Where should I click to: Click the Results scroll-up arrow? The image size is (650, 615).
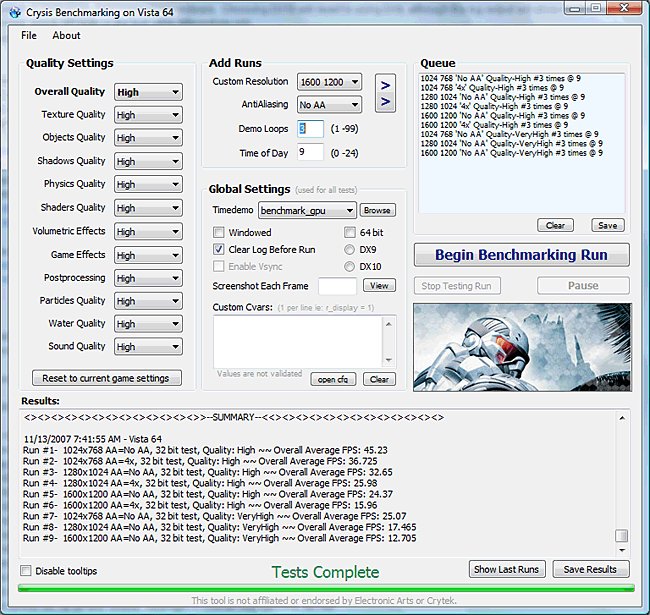(622, 418)
